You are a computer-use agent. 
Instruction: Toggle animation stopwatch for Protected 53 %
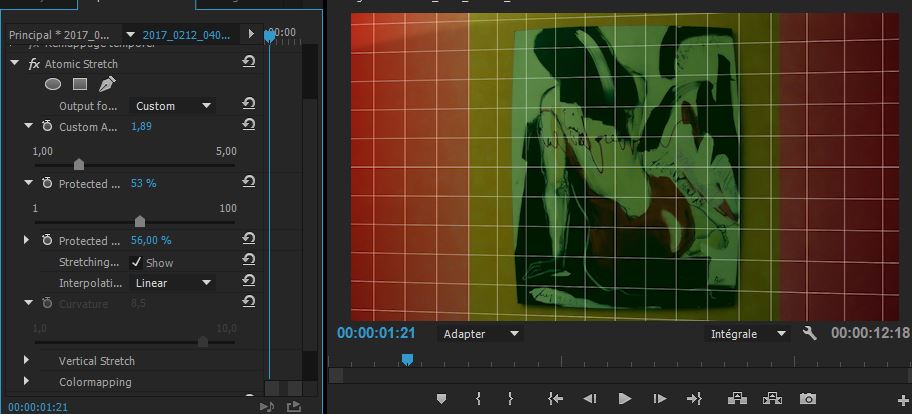click(47, 183)
